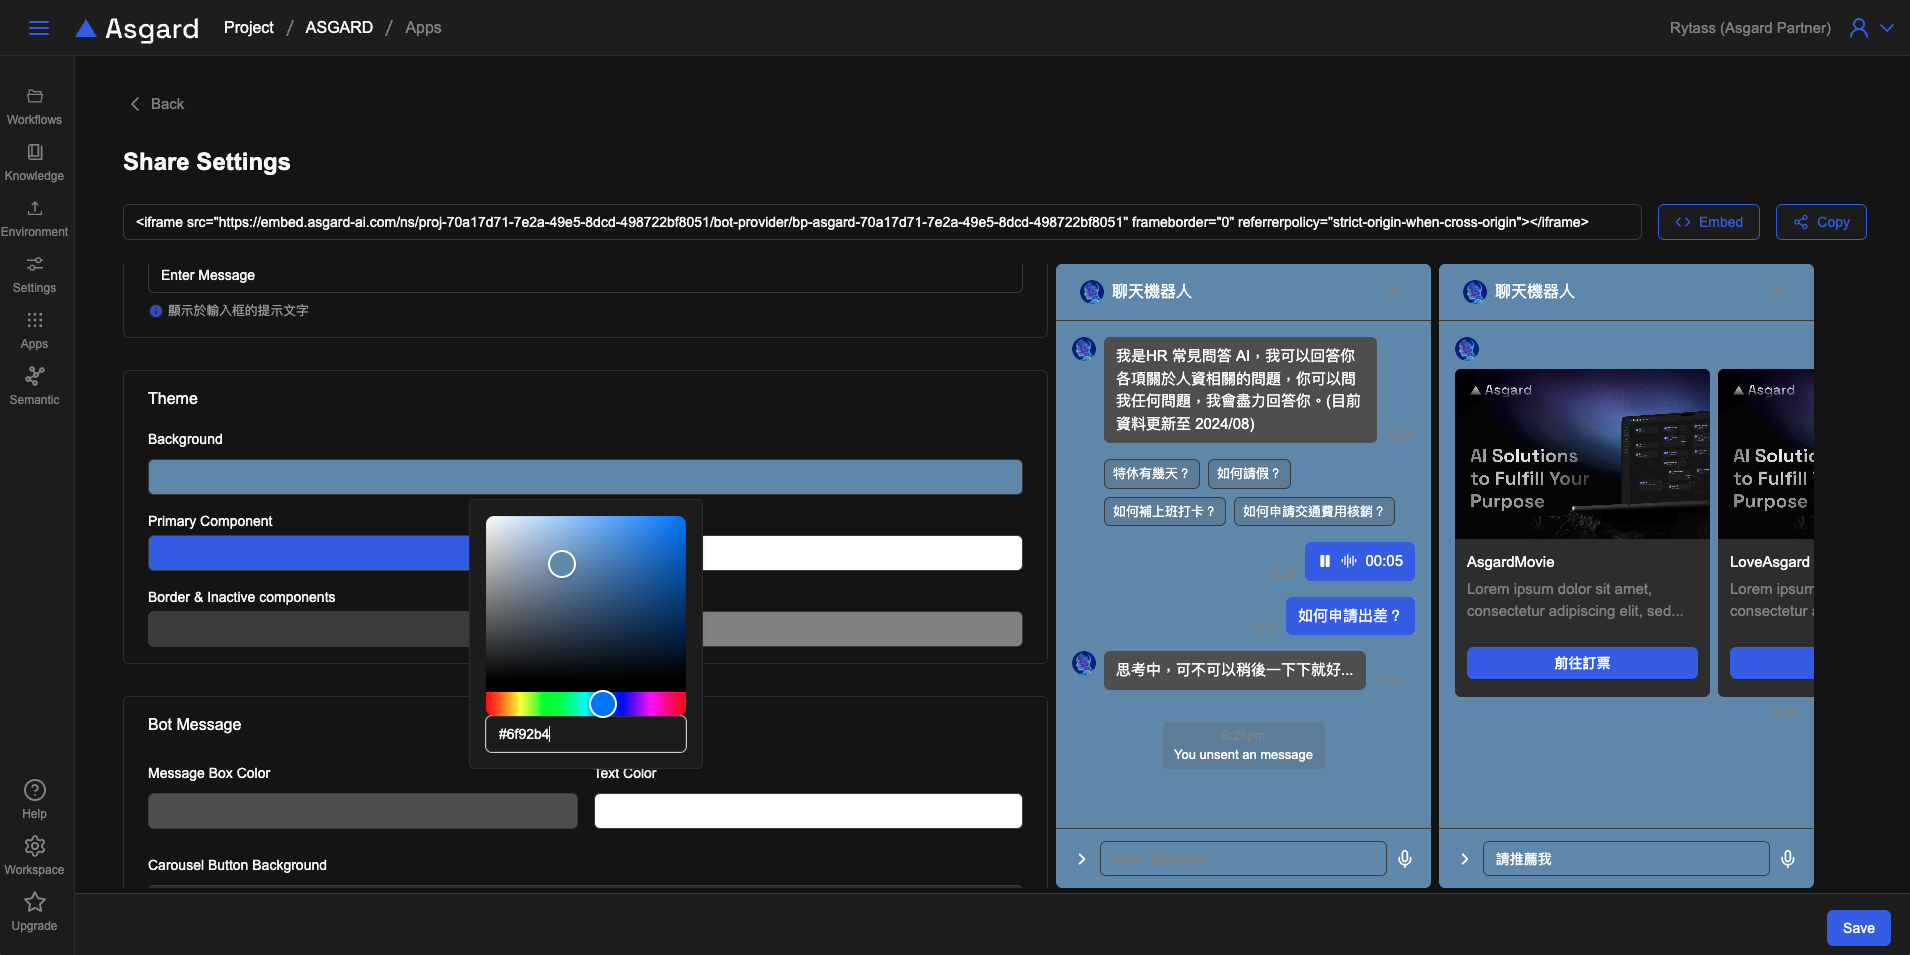
Task: Click the microphone icon in first chat preview
Action: [x=1405, y=859]
